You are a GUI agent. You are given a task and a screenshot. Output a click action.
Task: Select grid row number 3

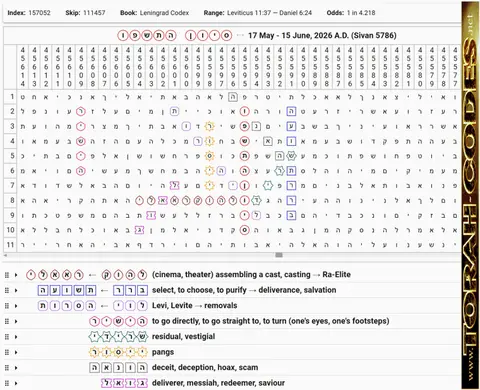tap(10, 126)
